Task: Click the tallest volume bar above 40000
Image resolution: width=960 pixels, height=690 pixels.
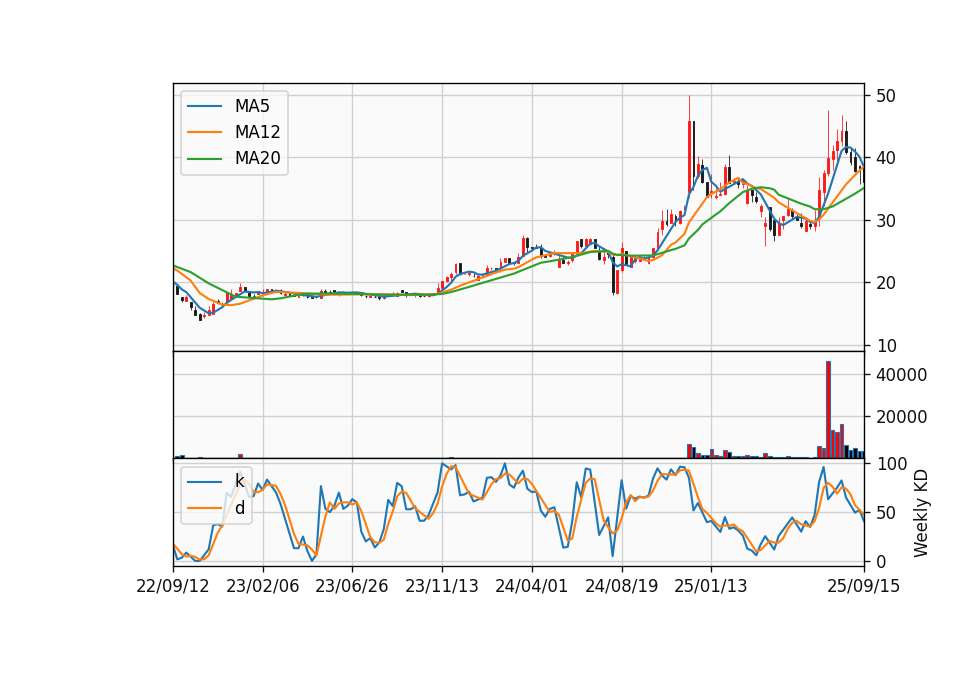Action: coord(828,410)
